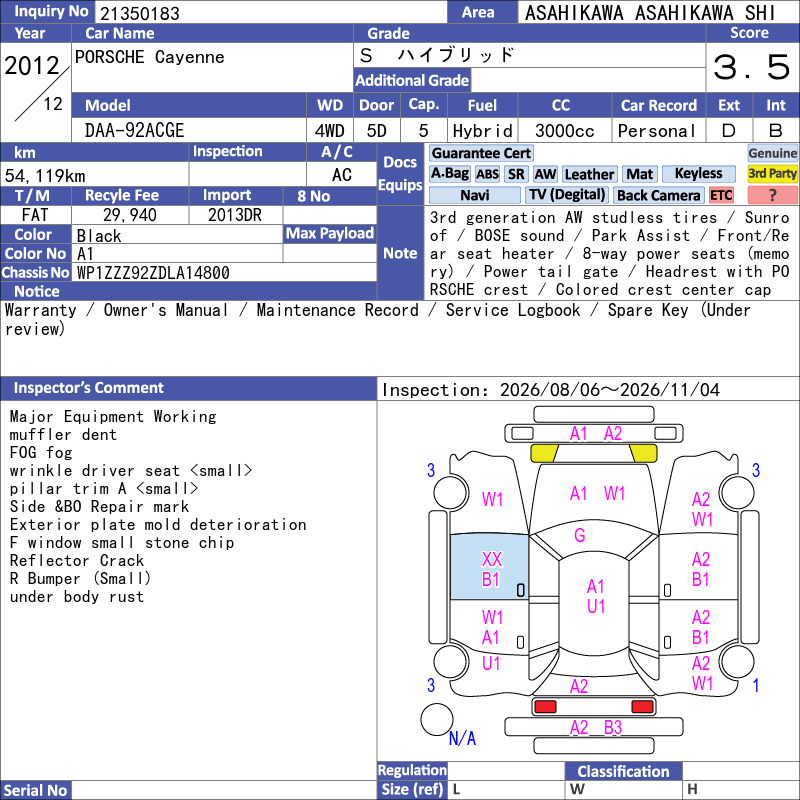This screenshot has height=800, width=800.
Task: Click the model code DAA-92ACGE
Action: click(x=134, y=131)
